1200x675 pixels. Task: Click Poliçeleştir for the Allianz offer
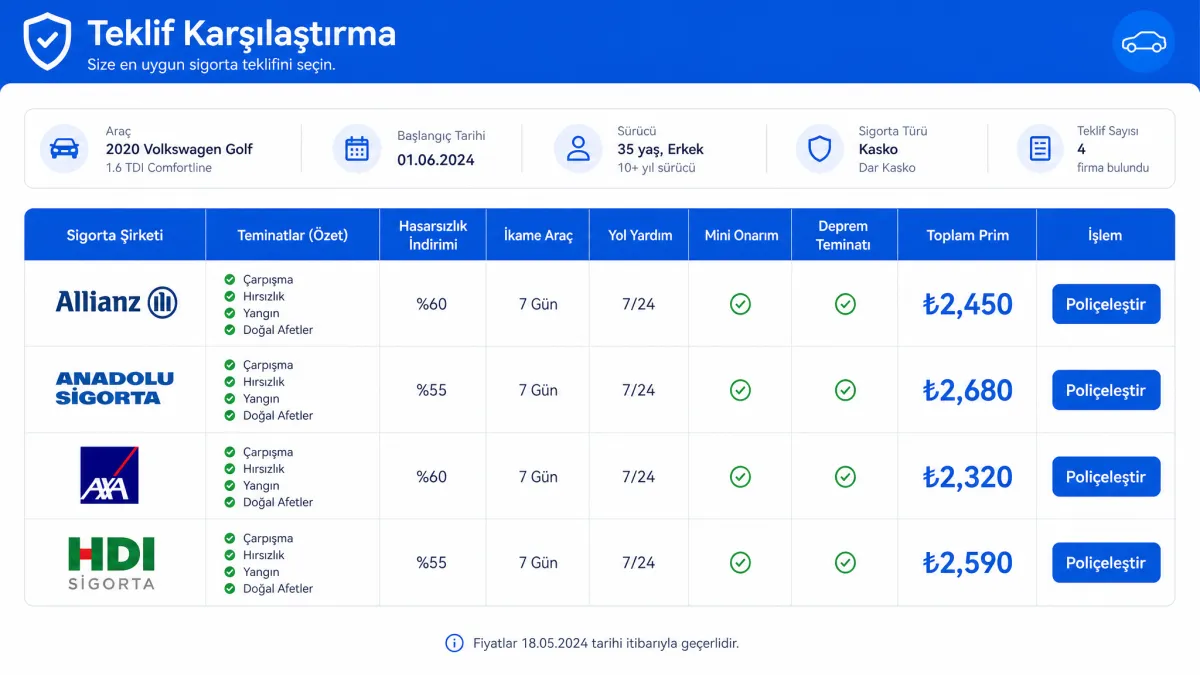(x=1106, y=304)
